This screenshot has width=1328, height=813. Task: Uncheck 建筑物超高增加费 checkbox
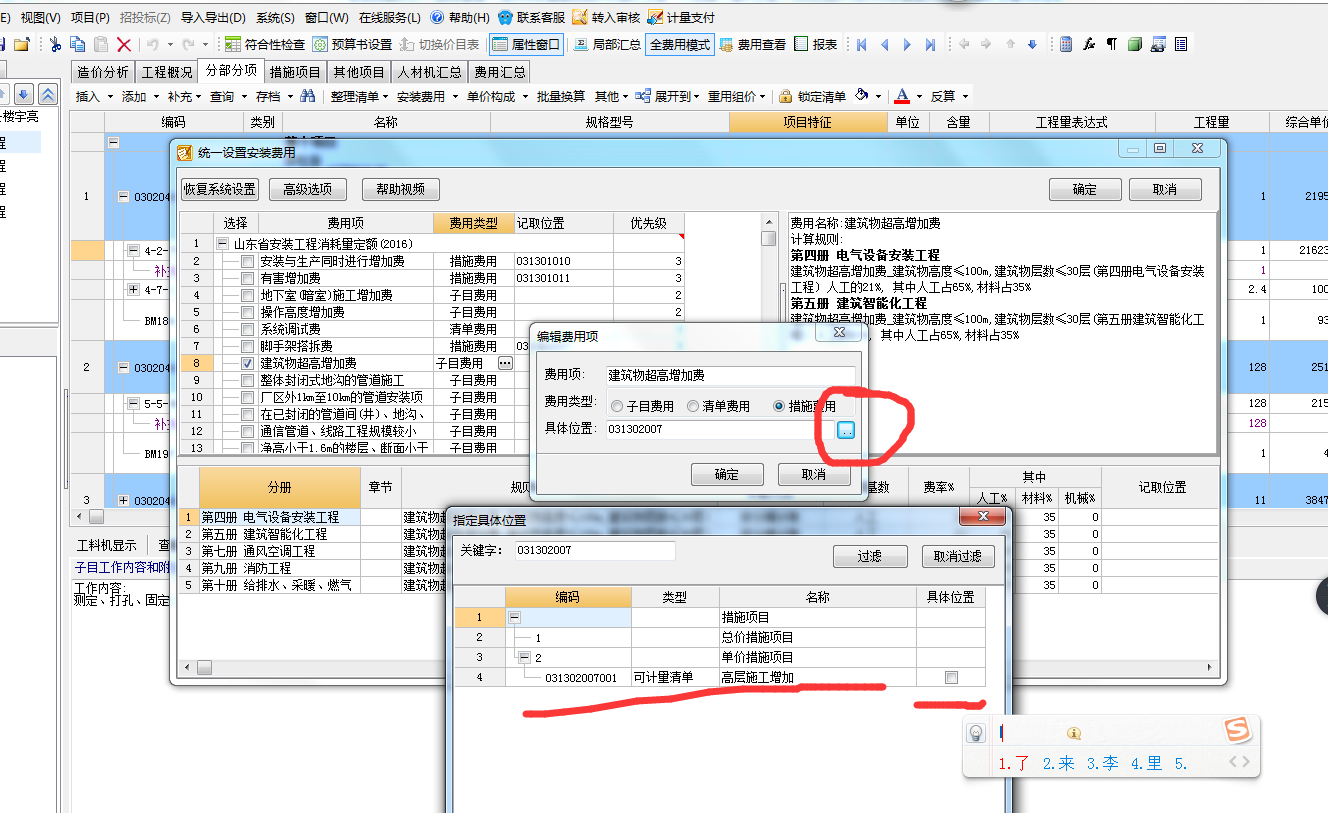coord(248,363)
